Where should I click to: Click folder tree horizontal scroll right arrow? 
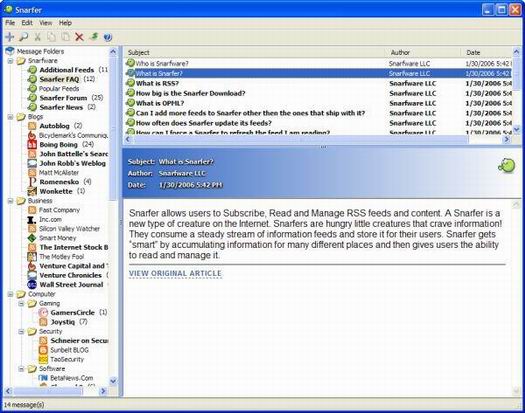tap(103, 391)
